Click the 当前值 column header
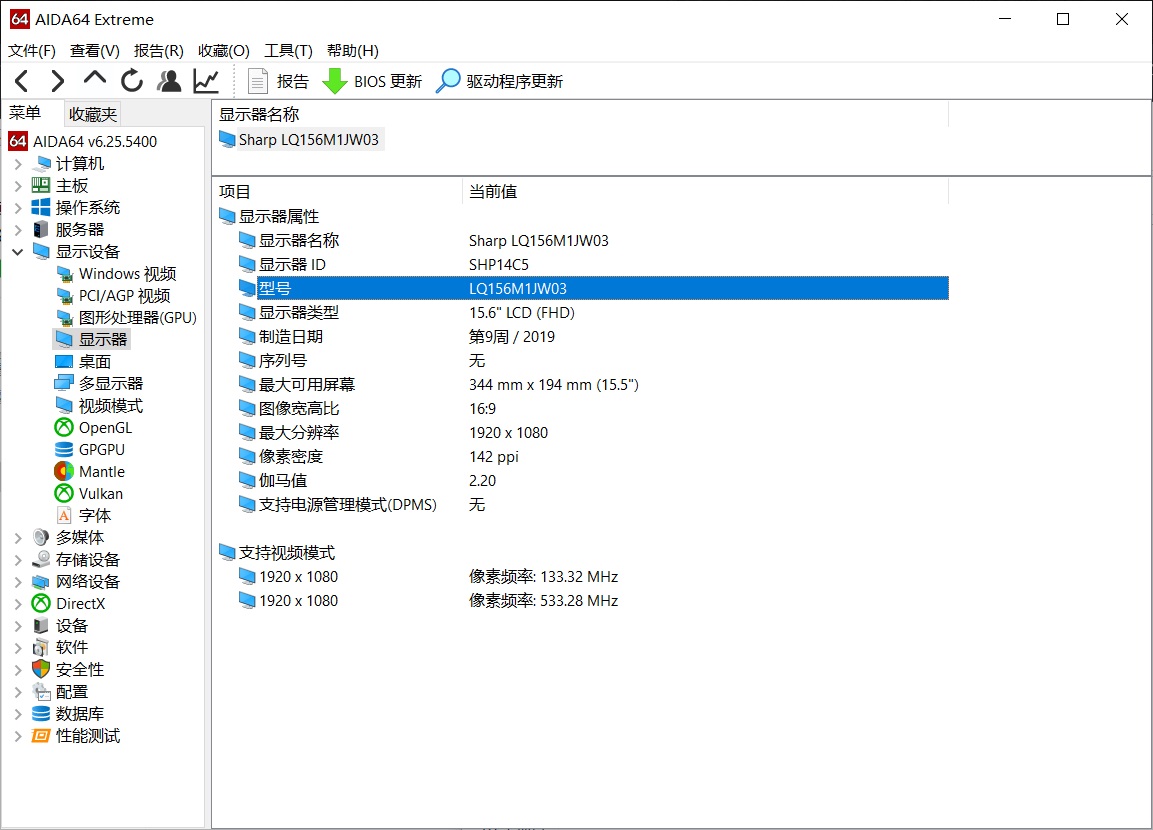The image size is (1153, 830). [x=706, y=192]
